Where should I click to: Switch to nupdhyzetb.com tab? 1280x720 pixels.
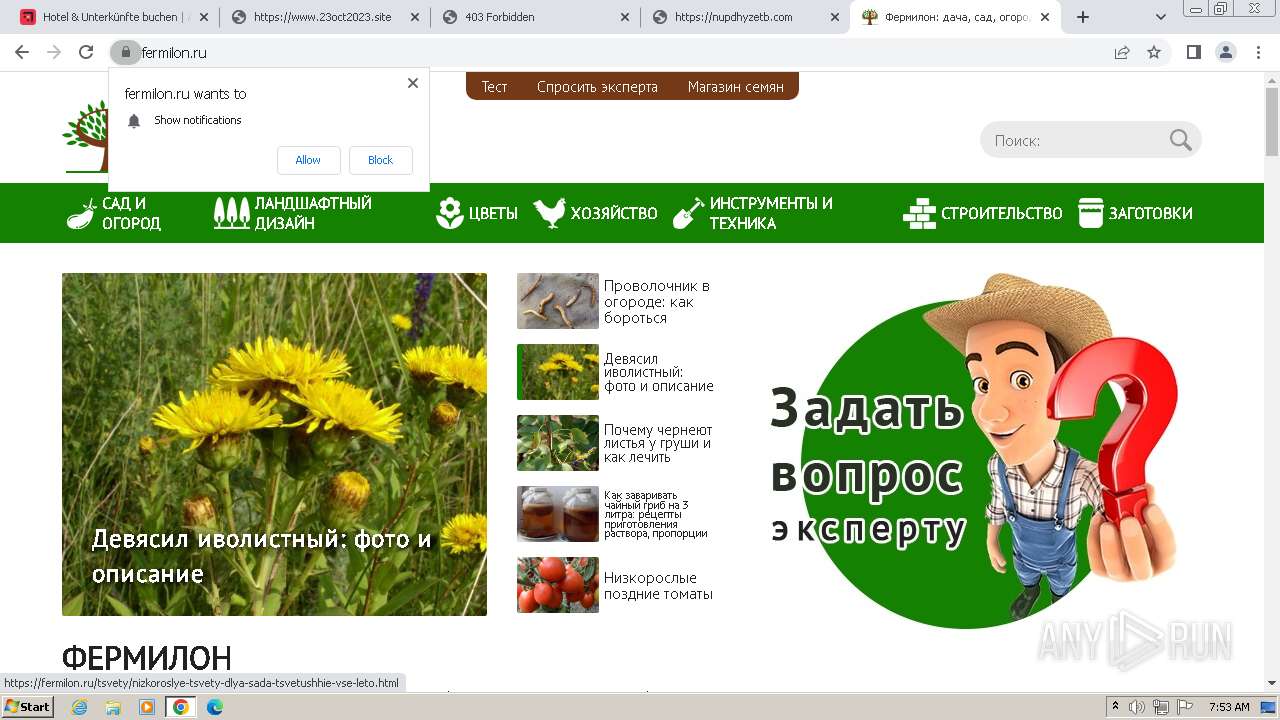pos(745,17)
